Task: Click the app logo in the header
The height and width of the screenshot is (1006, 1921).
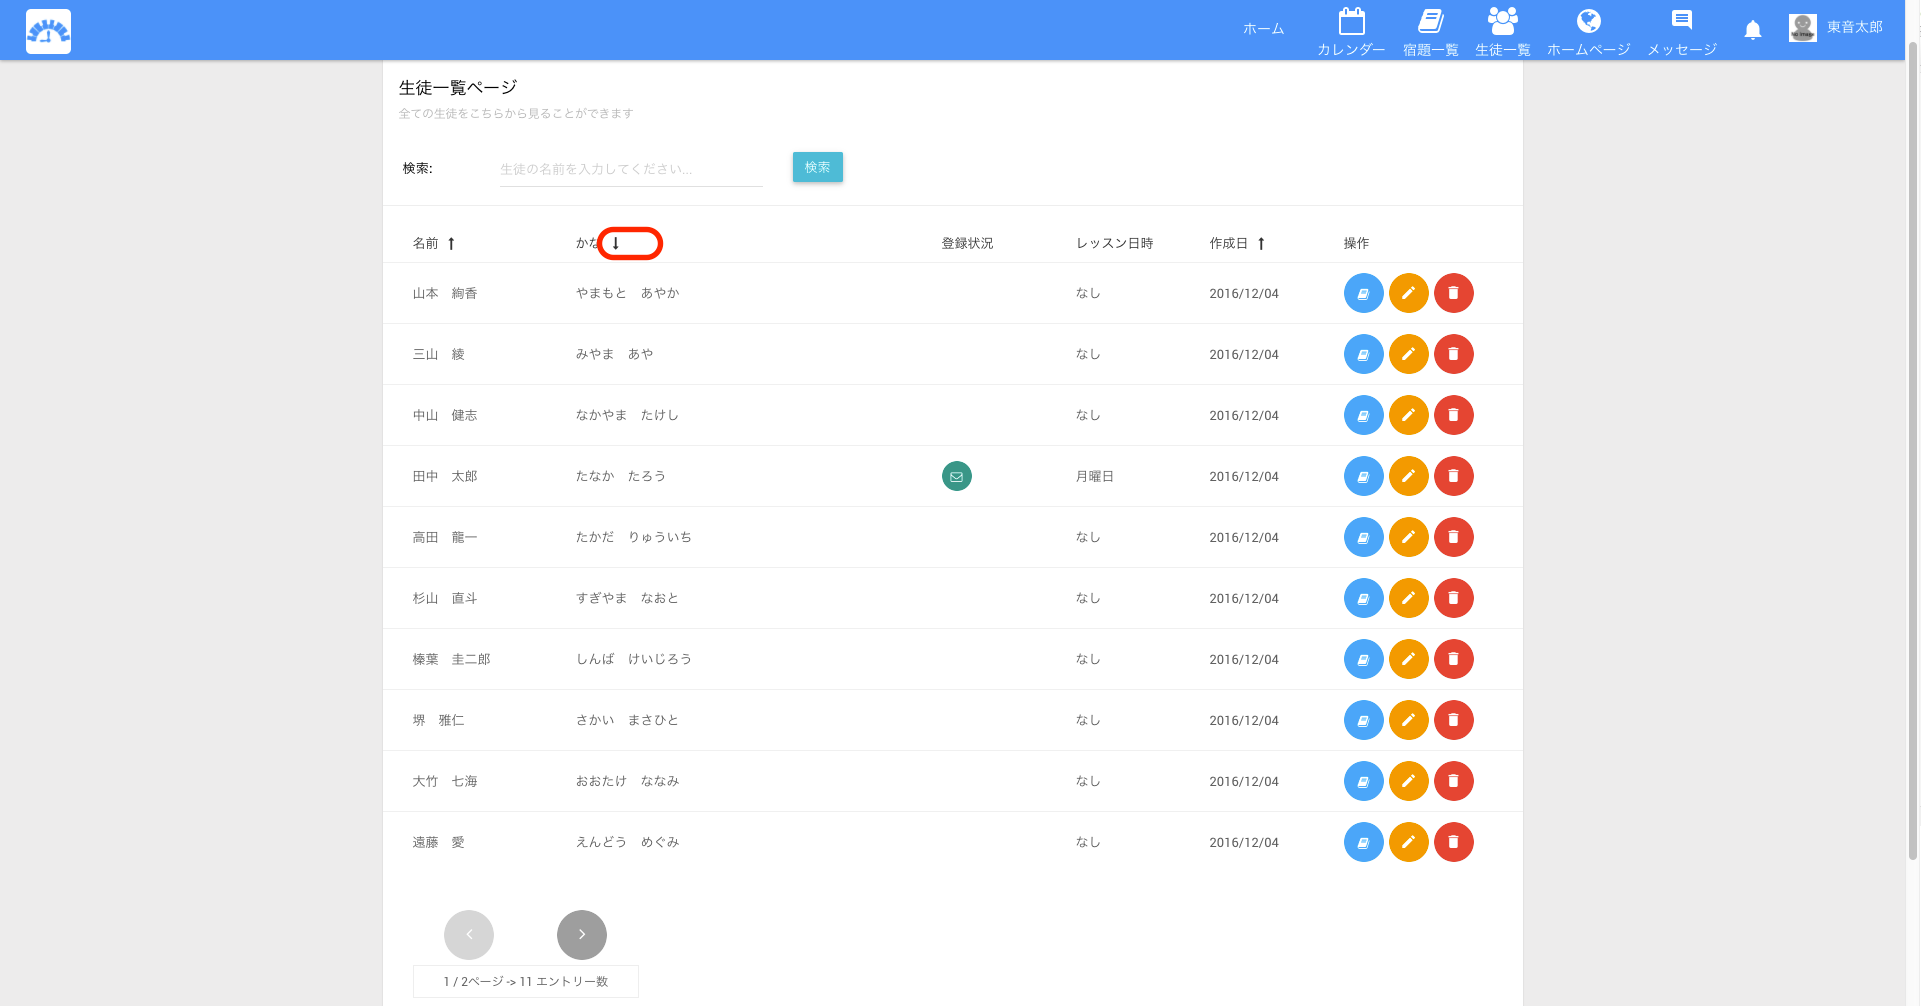Action: [48, 31]
